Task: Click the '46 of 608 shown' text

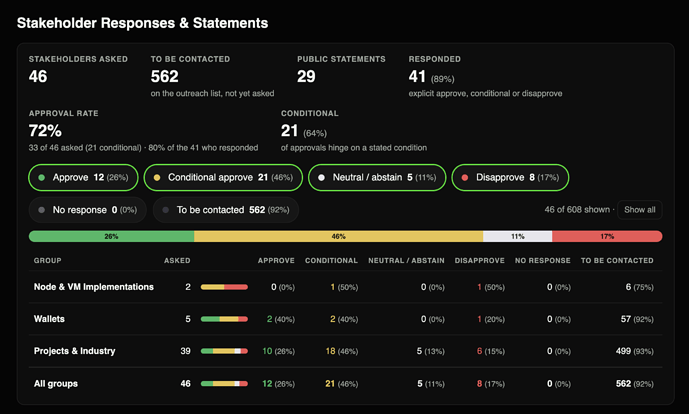Action: 577,210
